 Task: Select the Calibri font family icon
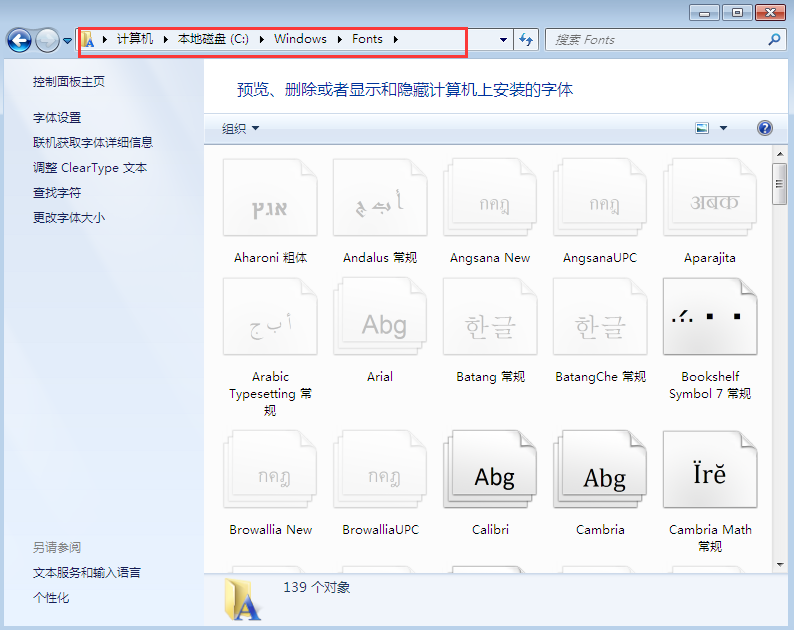(490, 469)
